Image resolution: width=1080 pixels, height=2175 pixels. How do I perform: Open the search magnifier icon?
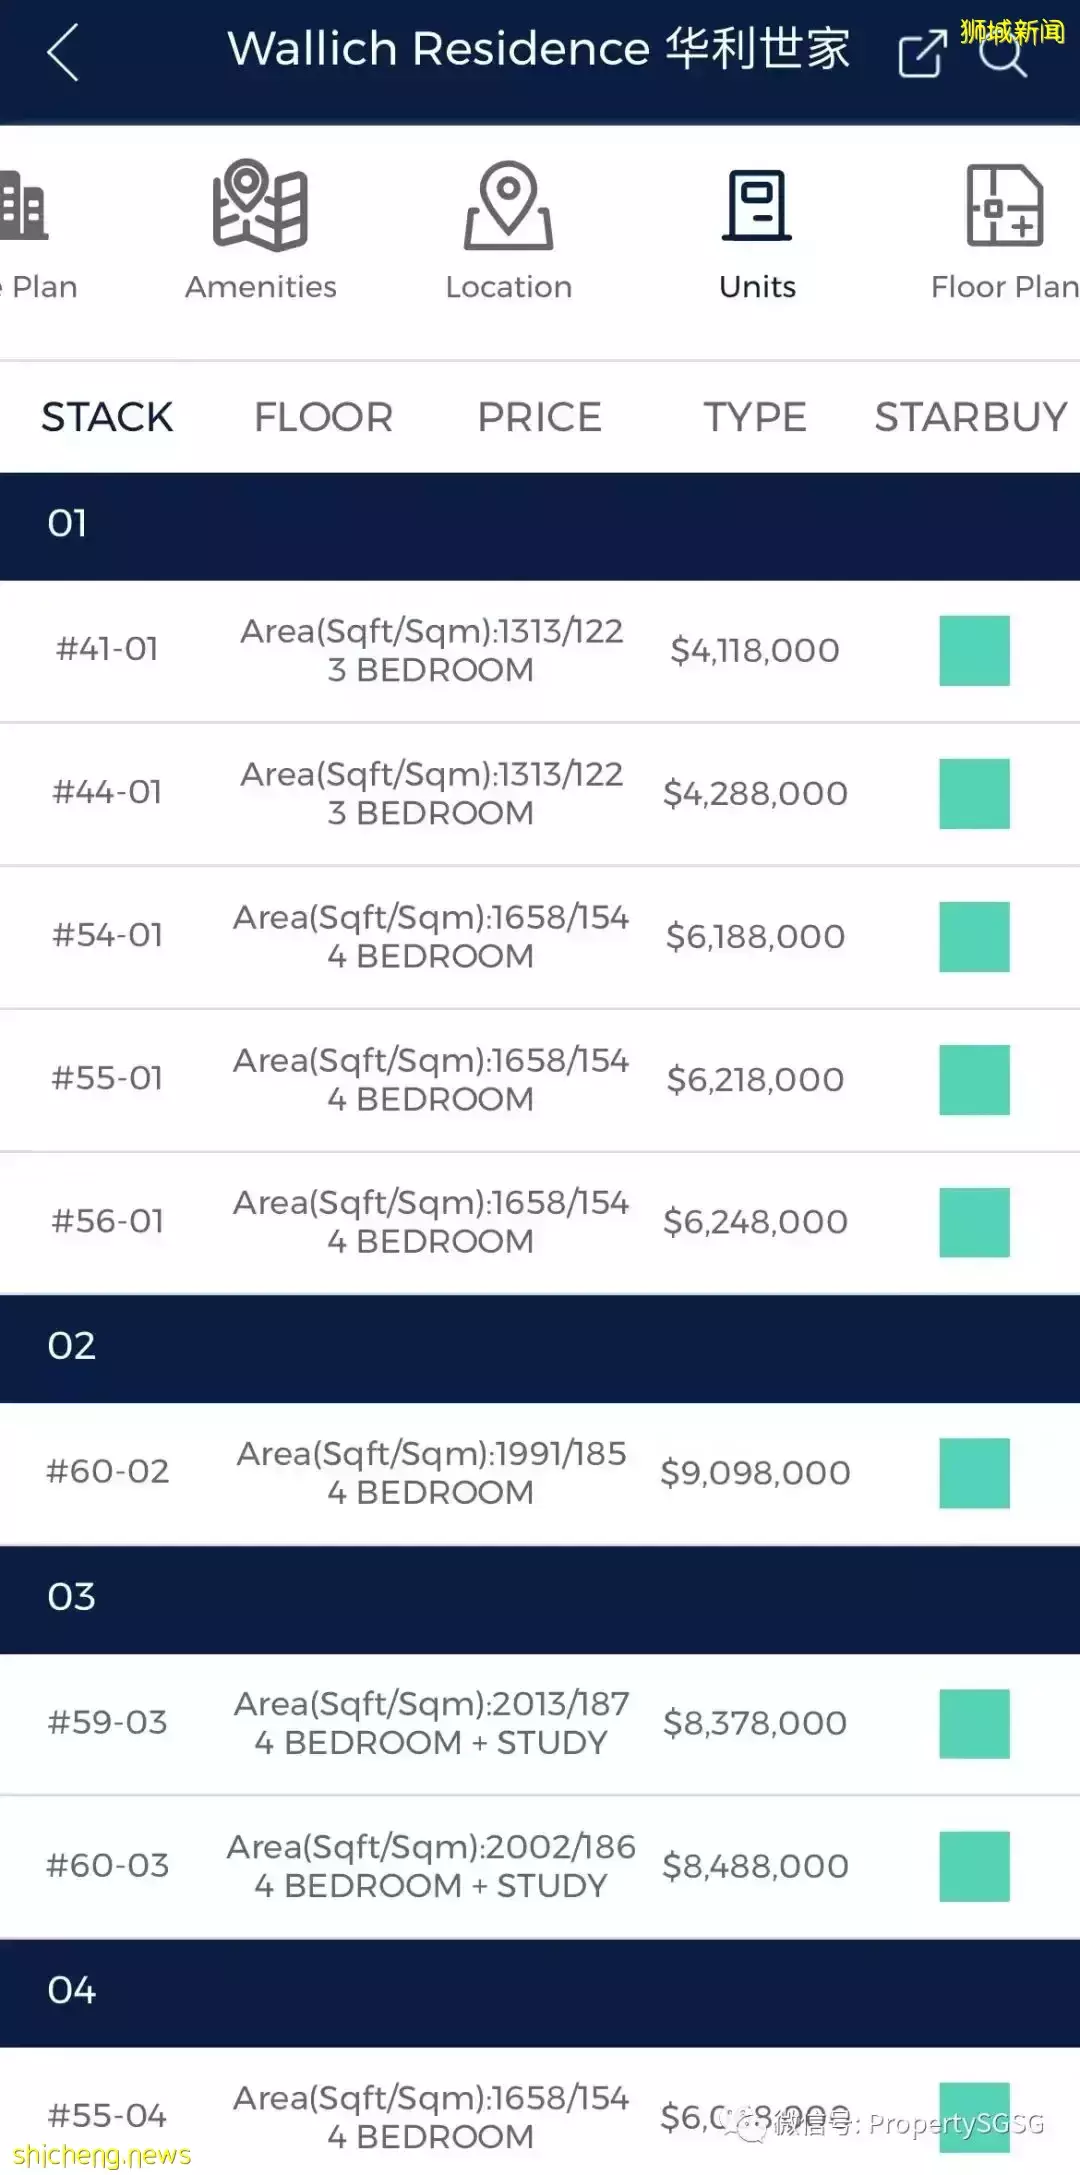1003,52
